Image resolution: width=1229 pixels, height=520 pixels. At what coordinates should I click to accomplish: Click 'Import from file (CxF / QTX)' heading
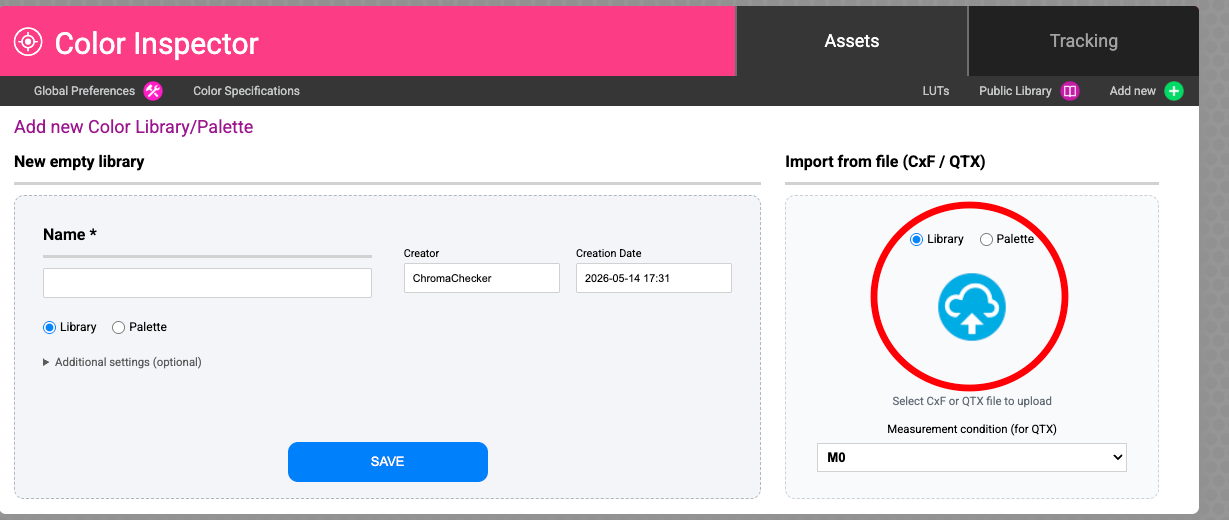point(885,161)
